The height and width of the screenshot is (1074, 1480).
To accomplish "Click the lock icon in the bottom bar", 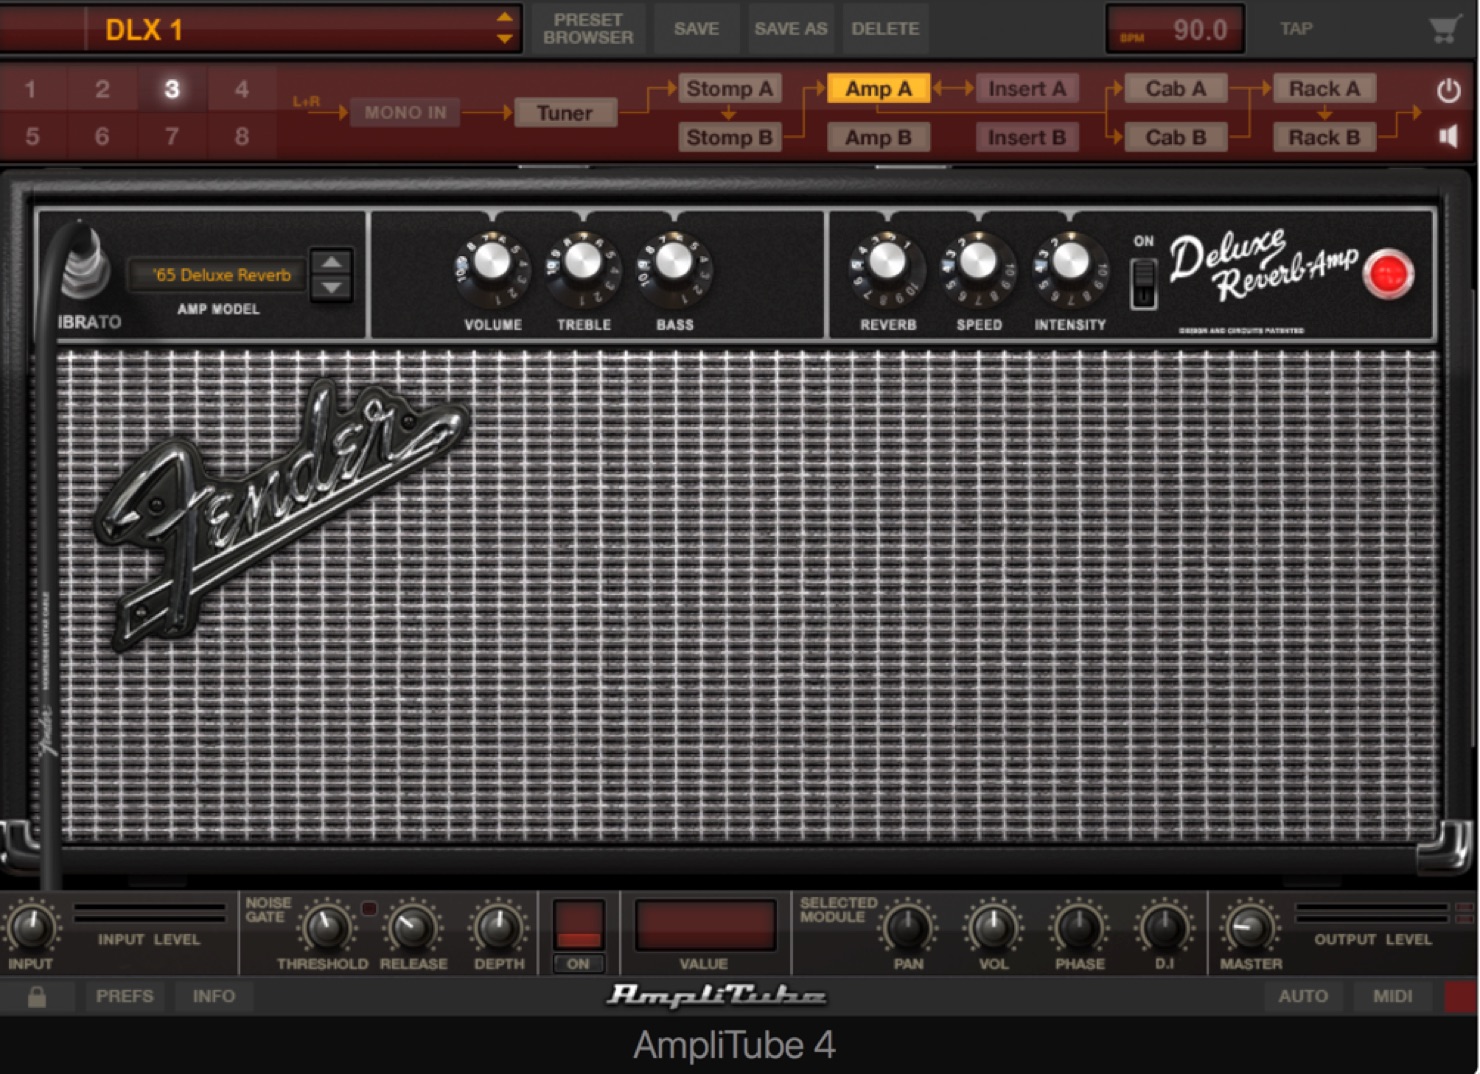I will 37,996.
